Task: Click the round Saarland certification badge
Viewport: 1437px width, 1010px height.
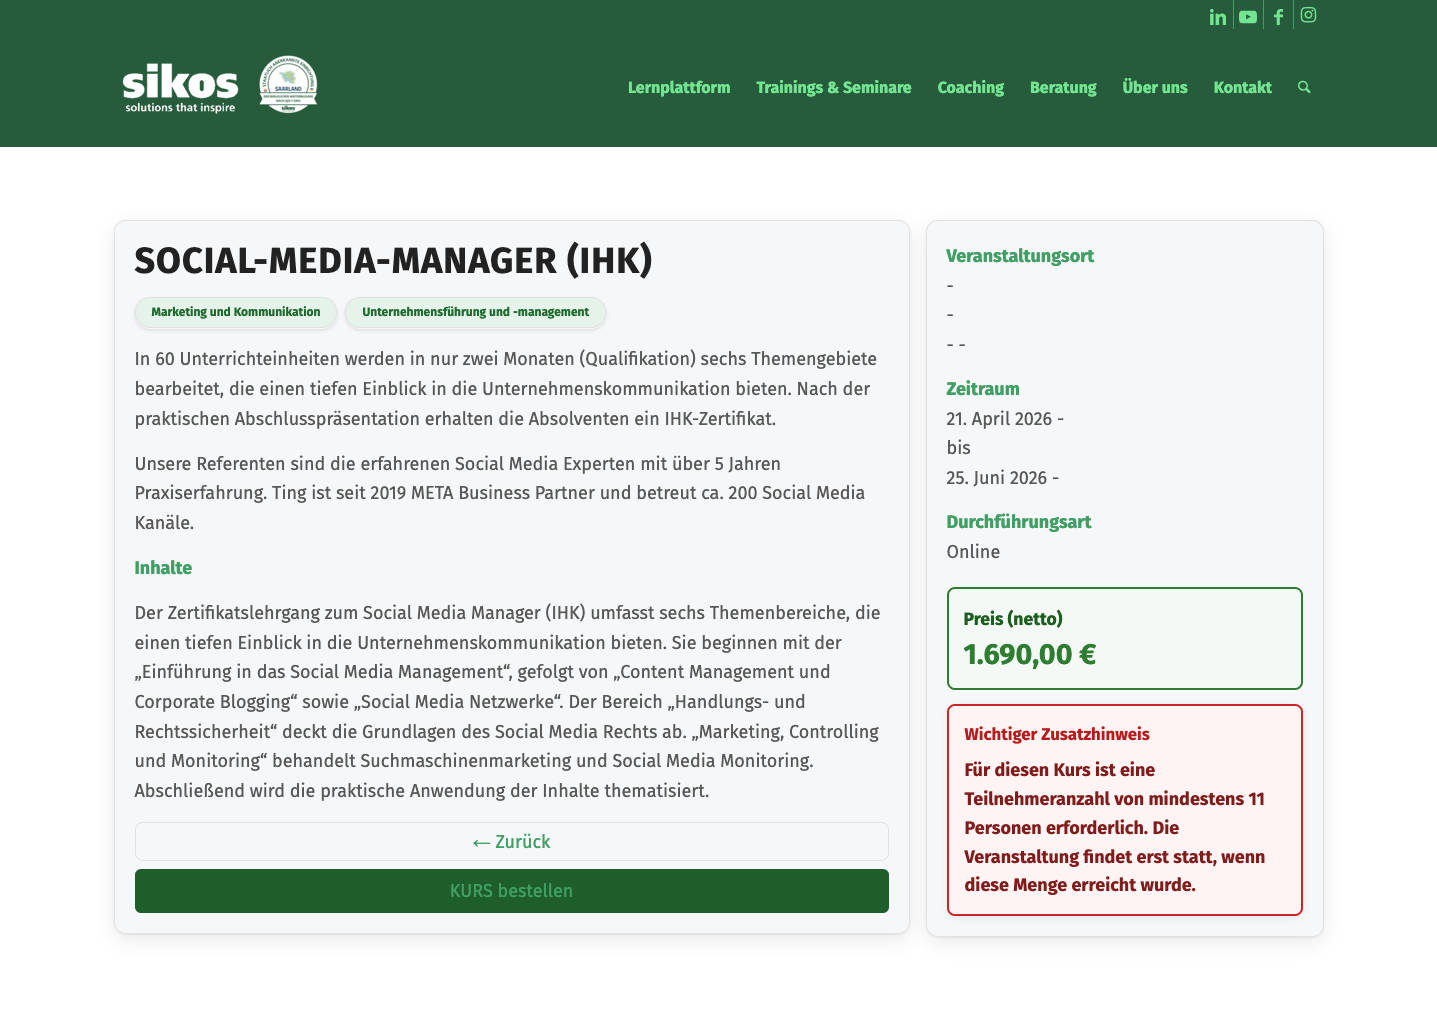Action: point(288,85)
